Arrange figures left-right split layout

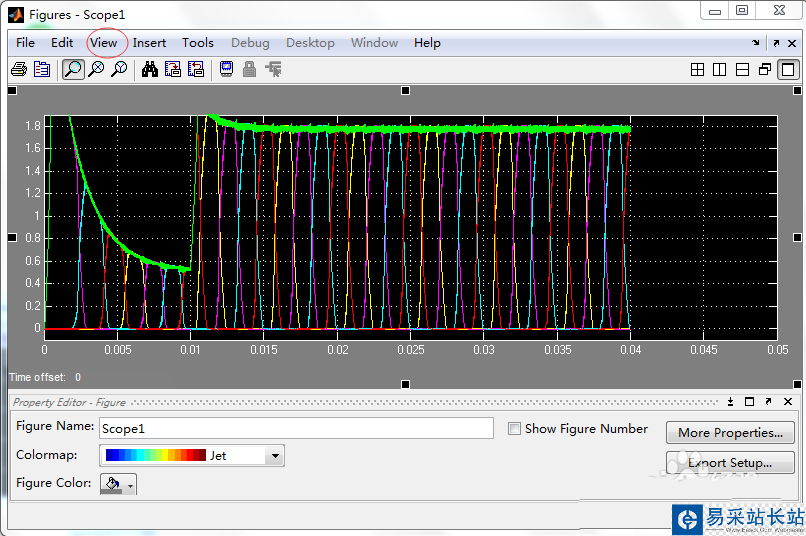click(x=720, y=69)
